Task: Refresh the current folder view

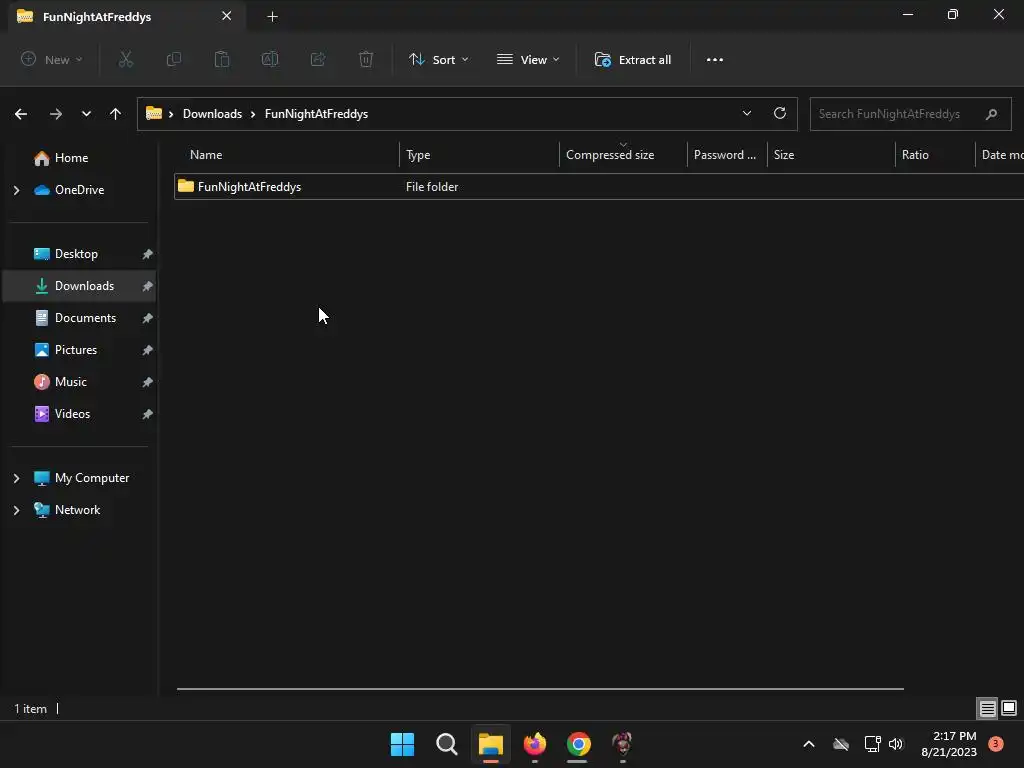Action: tap(780, 114)
